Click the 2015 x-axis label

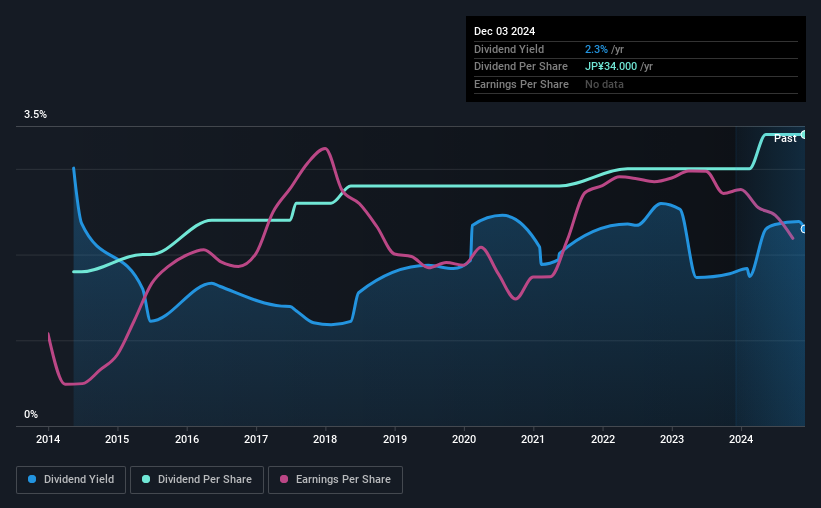pos(117,439)
